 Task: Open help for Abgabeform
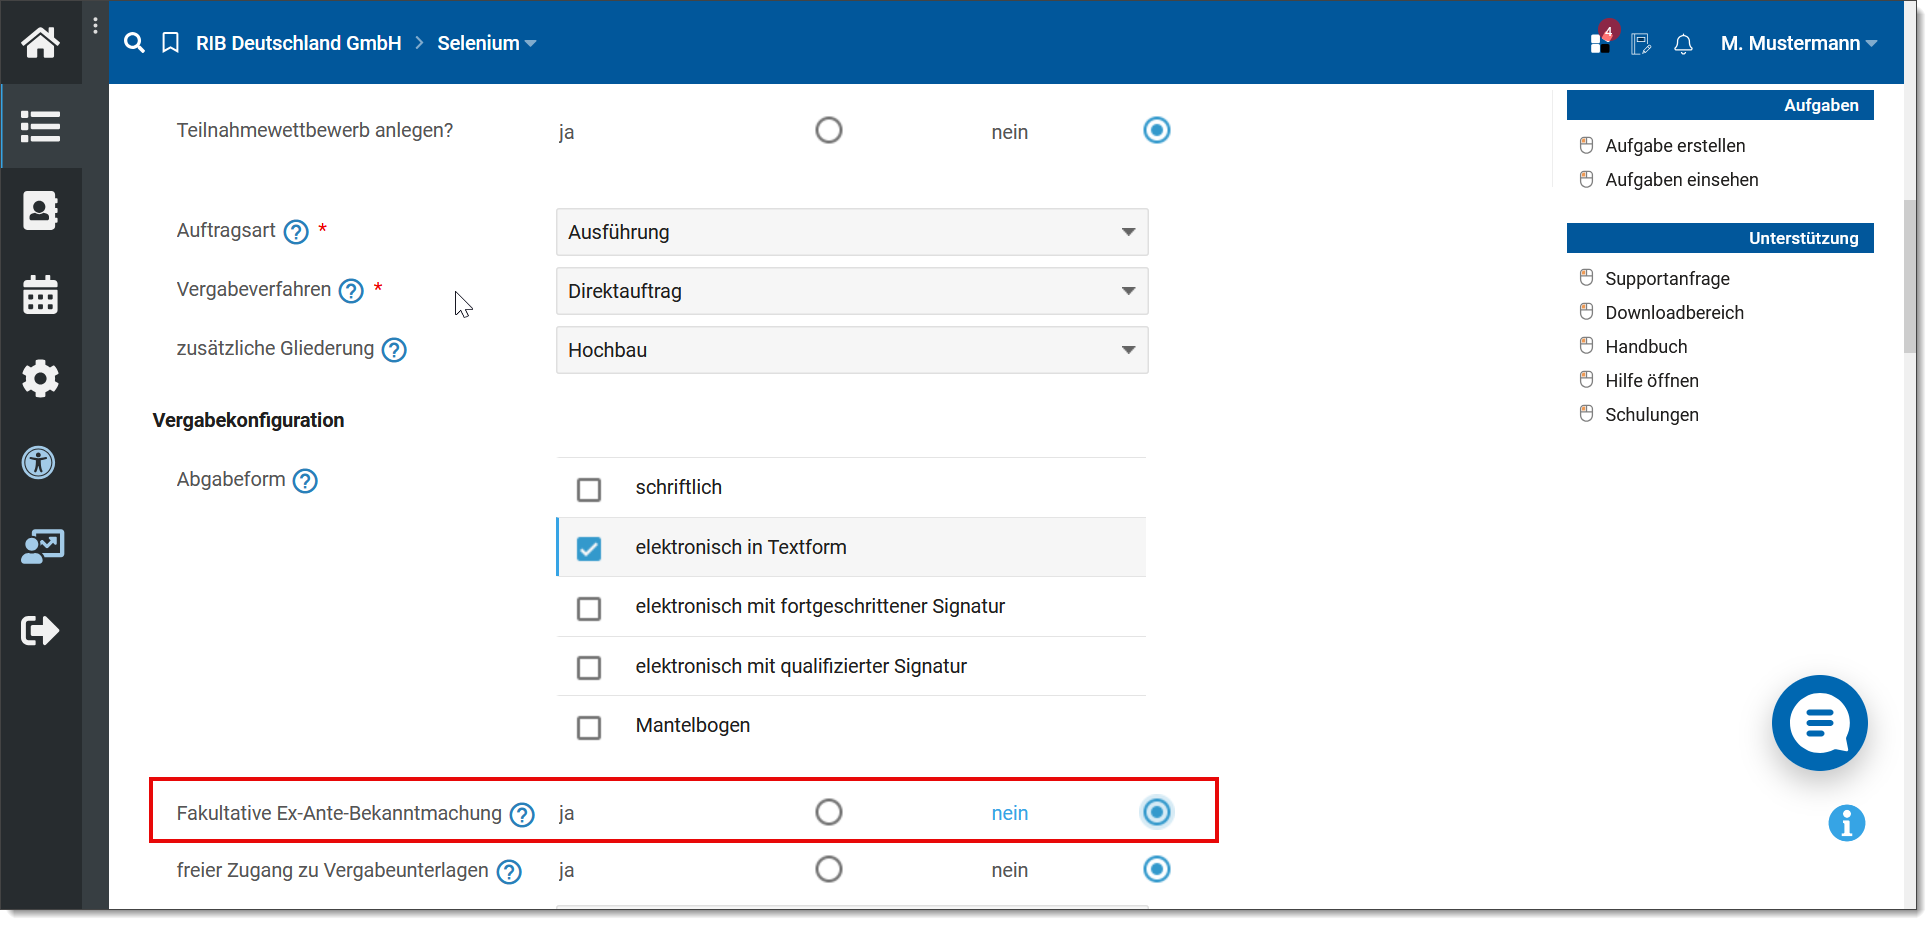305,481
